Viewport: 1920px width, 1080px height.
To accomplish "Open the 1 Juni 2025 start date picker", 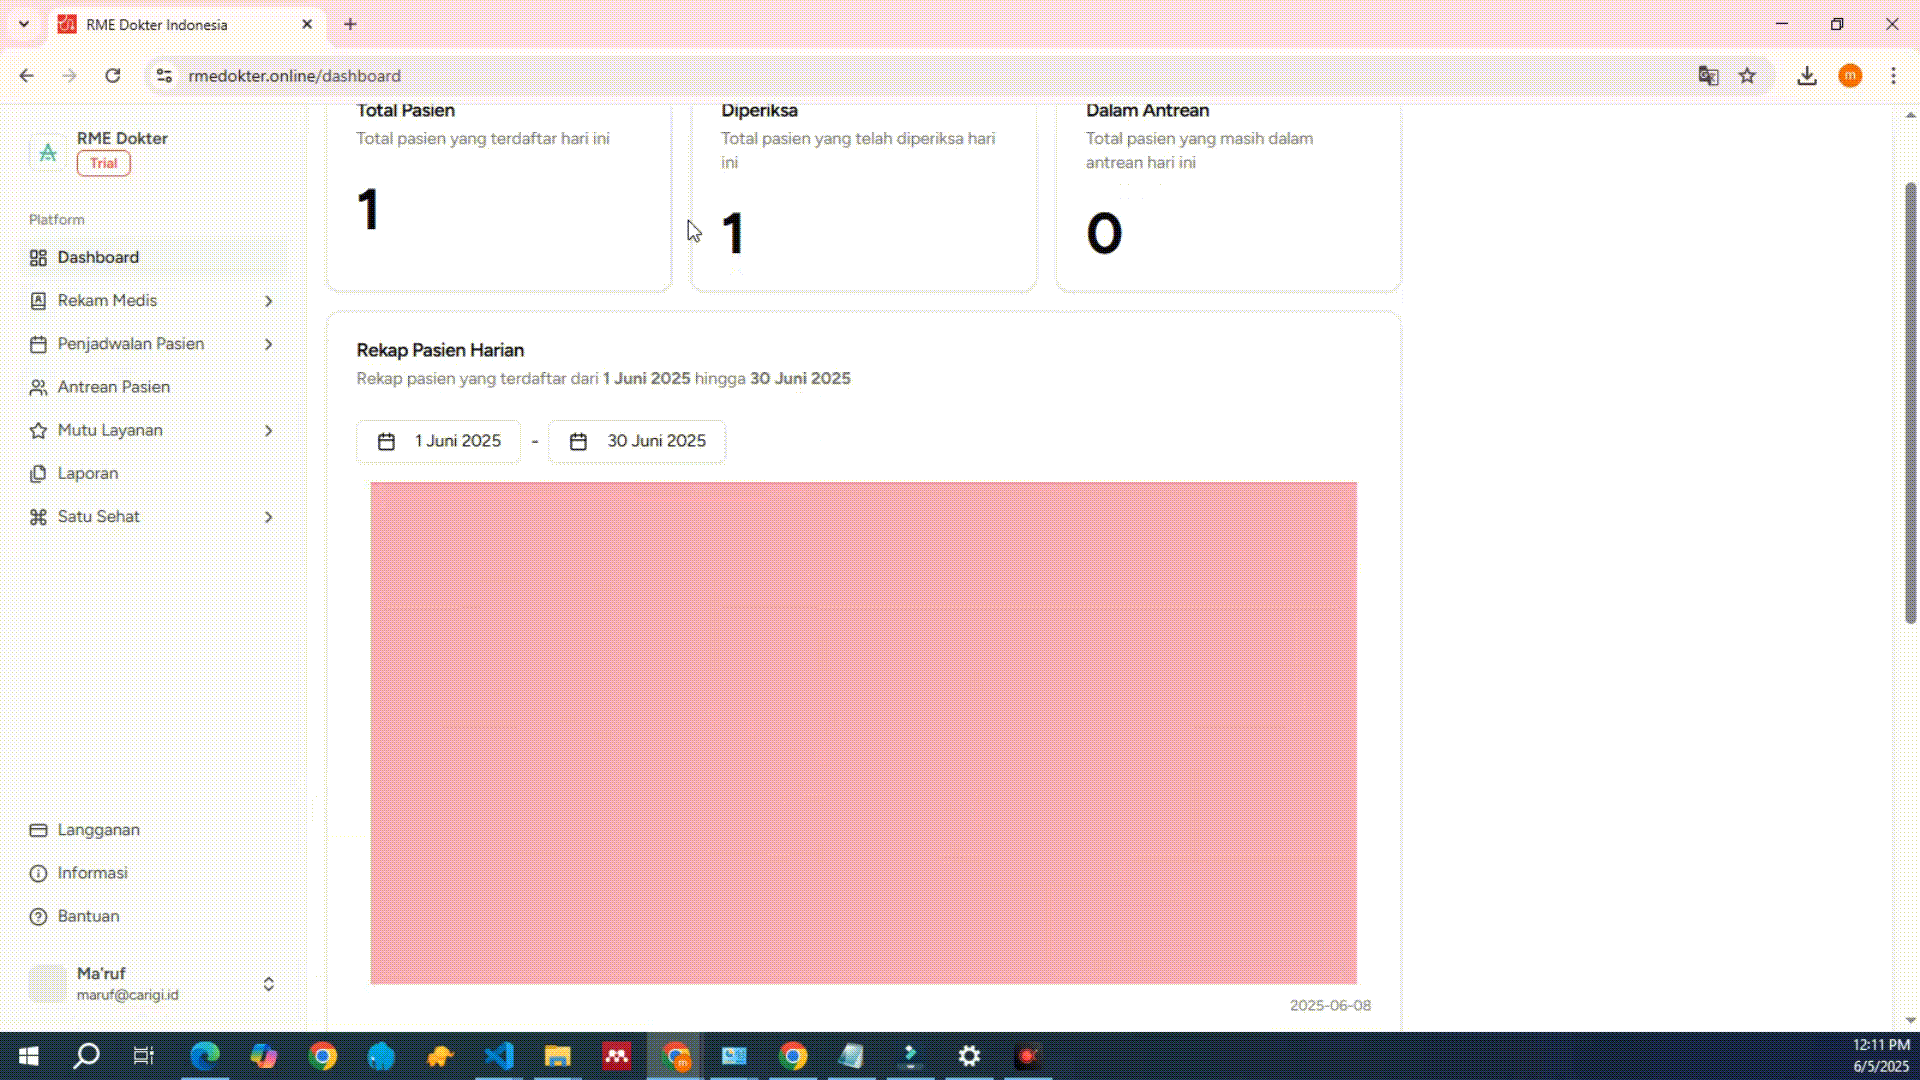I will (438, 441).
